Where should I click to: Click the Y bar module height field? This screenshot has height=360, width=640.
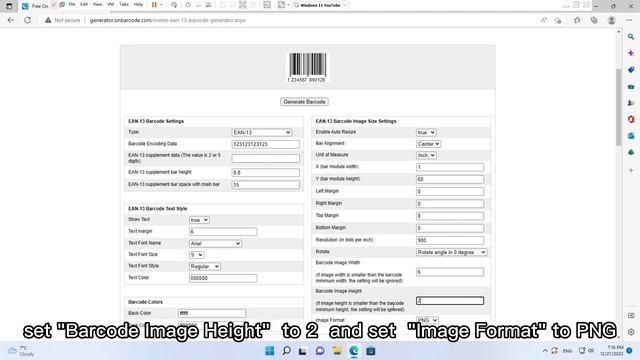450,179
